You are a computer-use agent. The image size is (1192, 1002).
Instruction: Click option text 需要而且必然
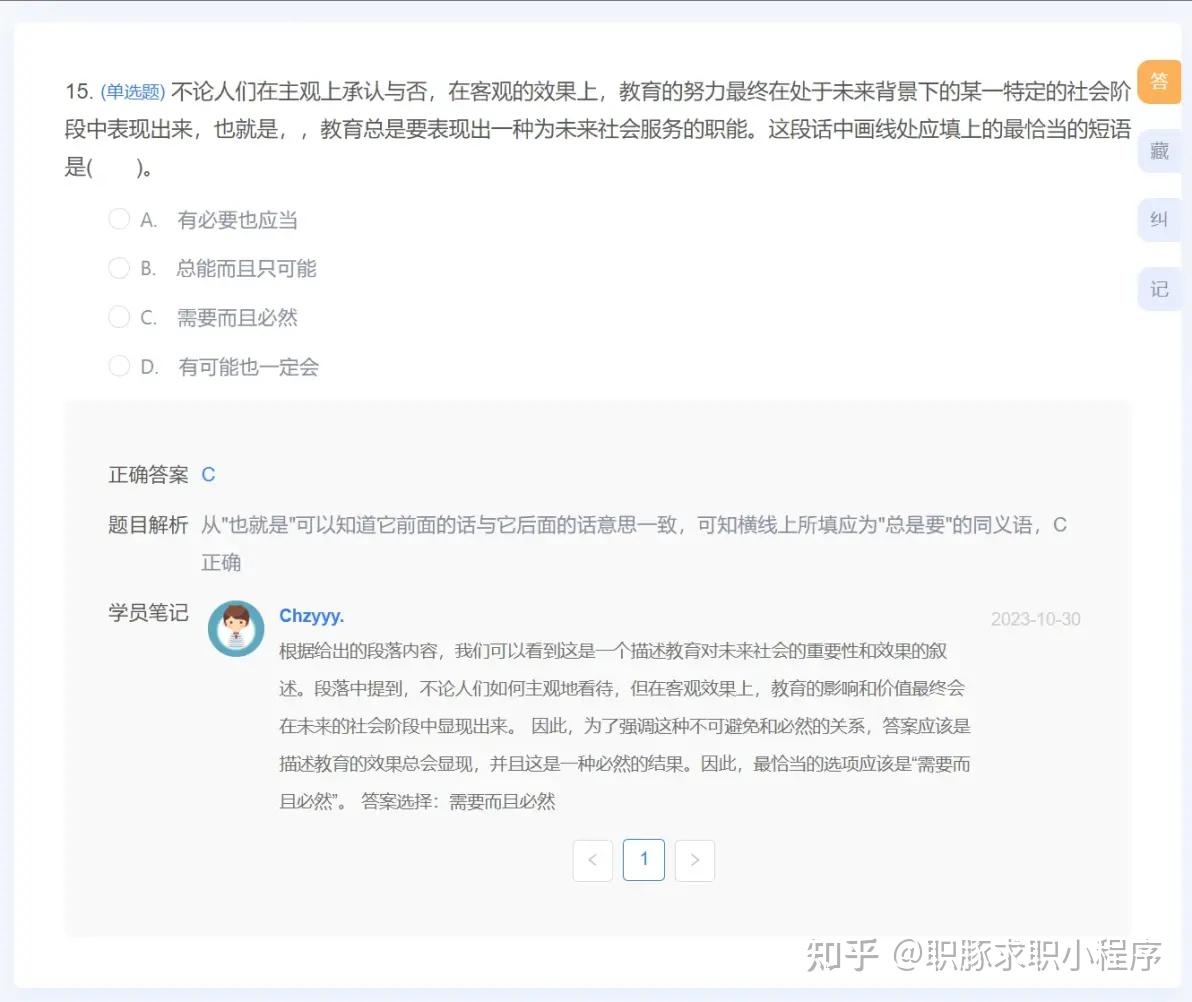tap(237, 317)
